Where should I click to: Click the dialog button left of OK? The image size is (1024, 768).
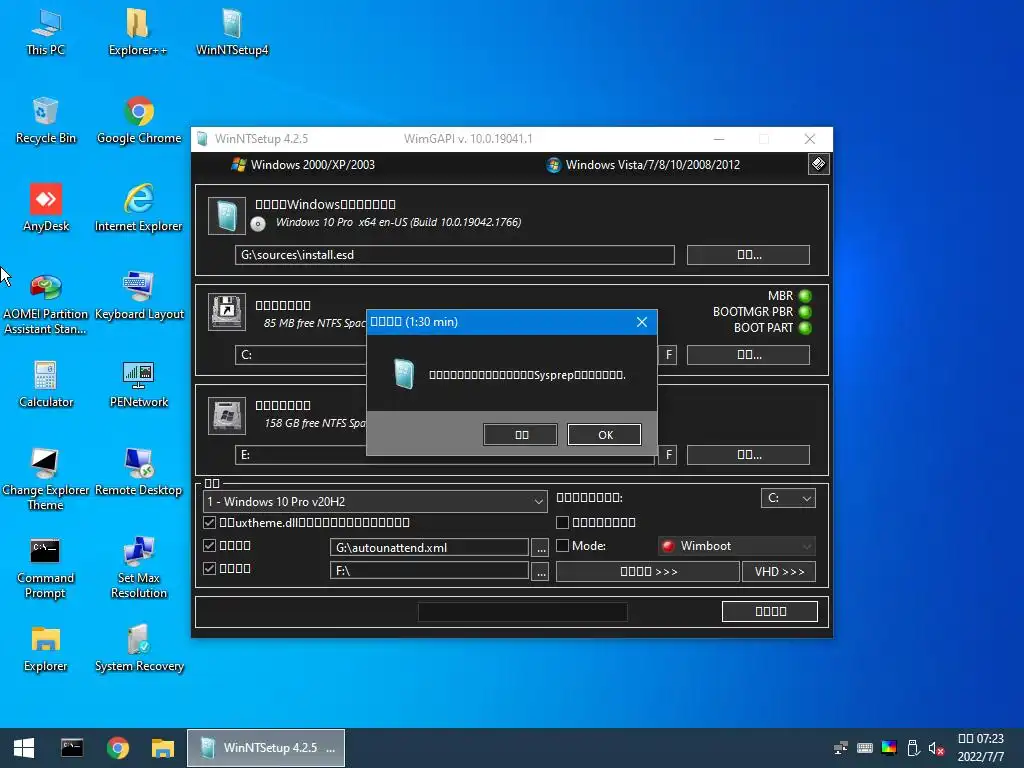pos(520,435)
